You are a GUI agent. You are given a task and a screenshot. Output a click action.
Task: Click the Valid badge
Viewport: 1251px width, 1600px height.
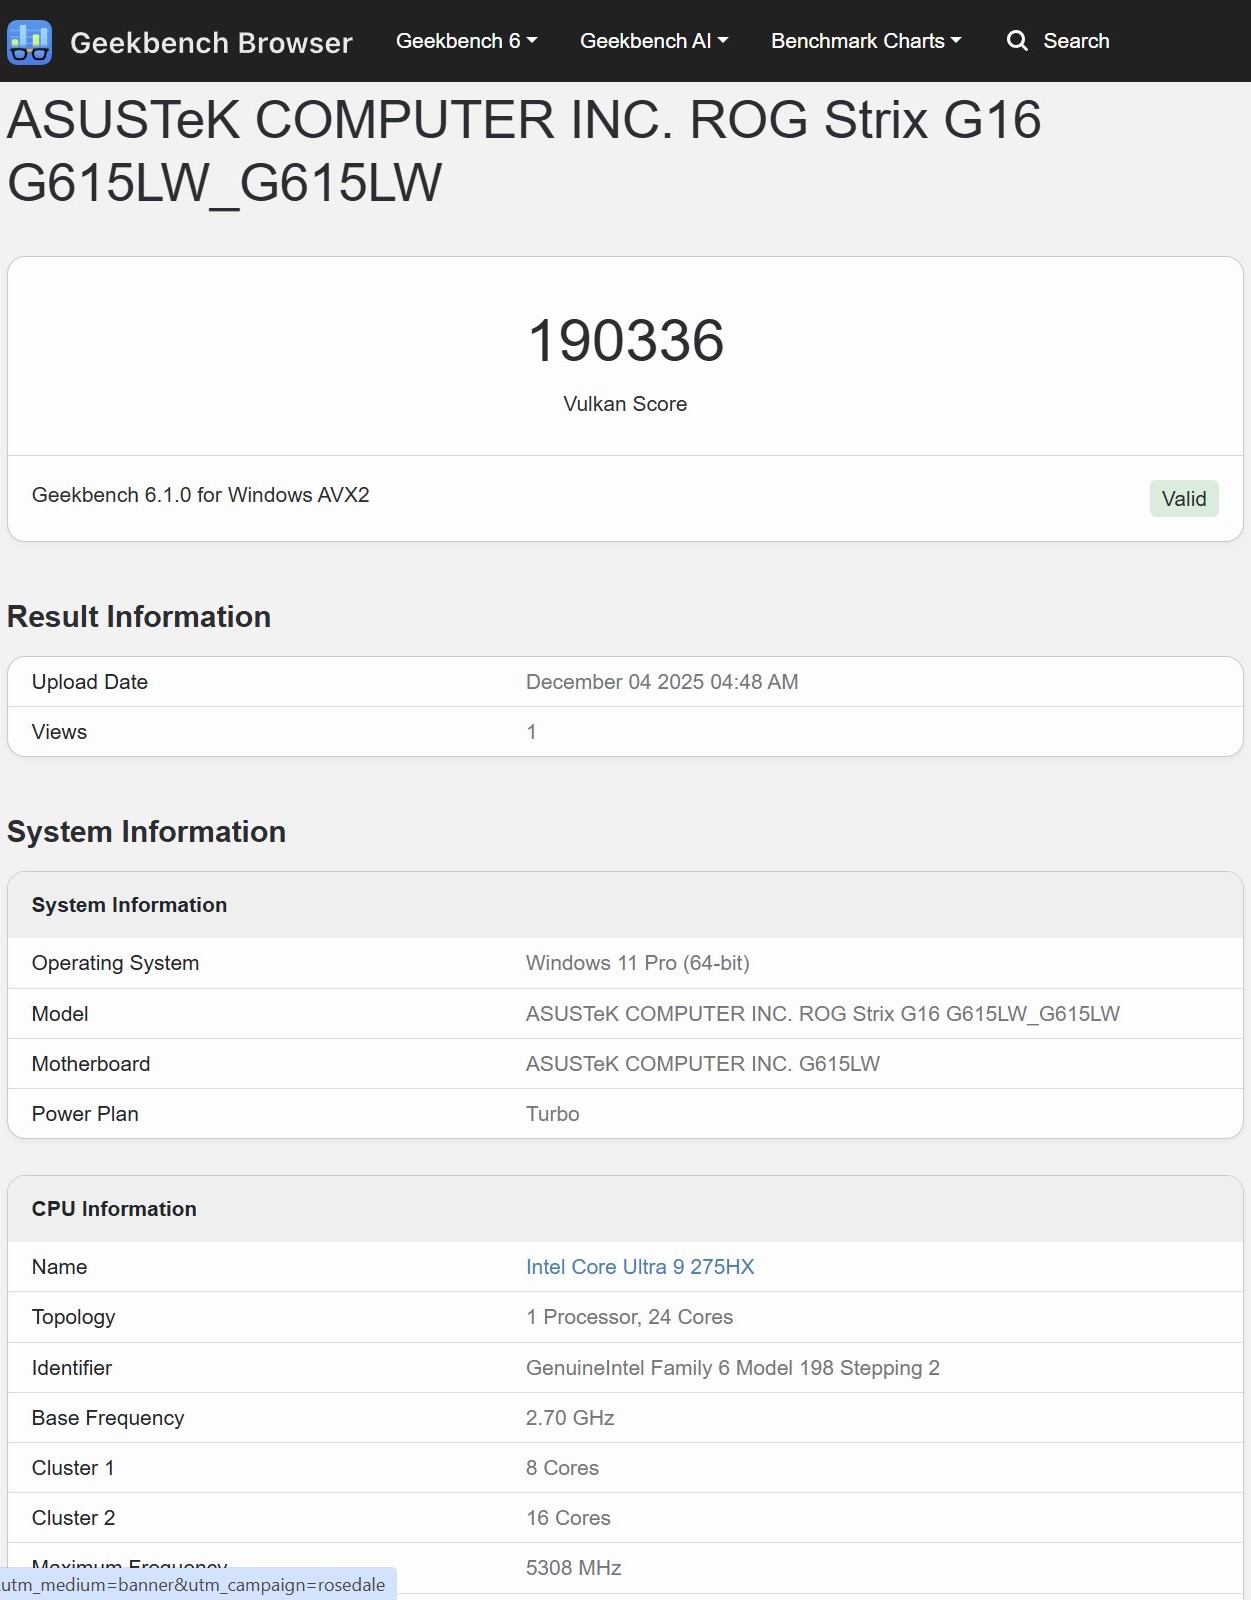click(x=1184, y=499)
